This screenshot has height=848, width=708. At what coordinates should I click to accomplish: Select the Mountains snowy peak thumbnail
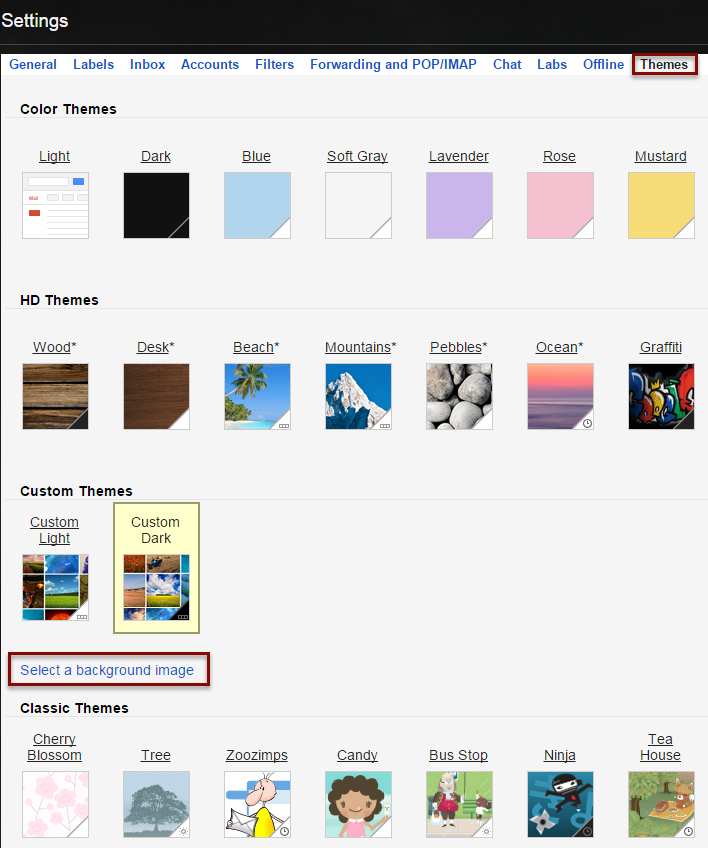[358, 396]
